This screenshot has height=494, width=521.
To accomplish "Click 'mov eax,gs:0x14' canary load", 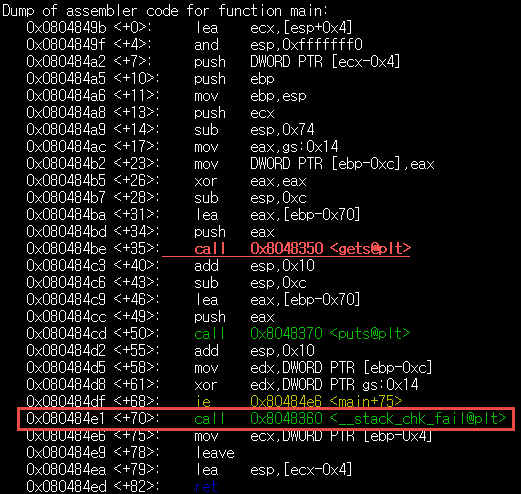I will click(266, 147).
